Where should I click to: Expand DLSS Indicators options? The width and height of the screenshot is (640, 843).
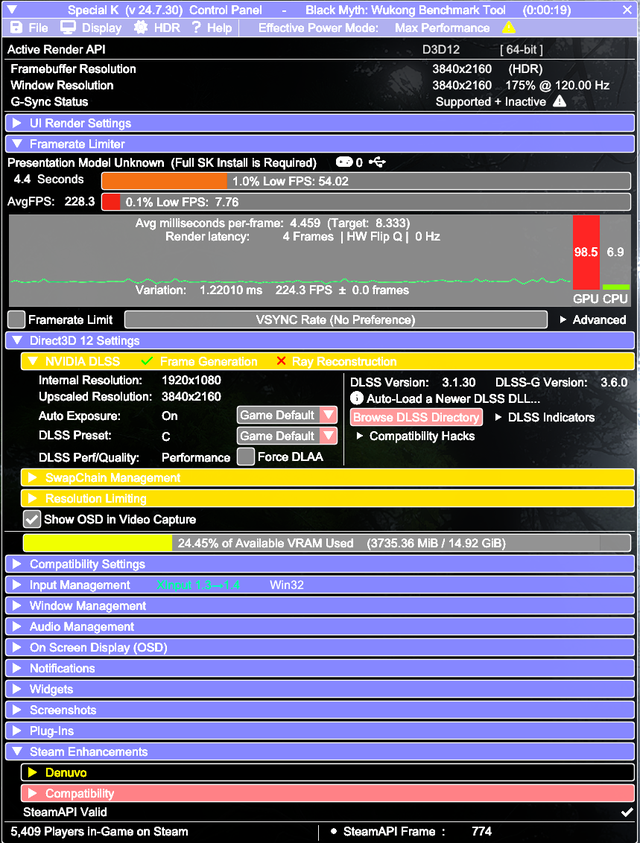pos(544,417)
